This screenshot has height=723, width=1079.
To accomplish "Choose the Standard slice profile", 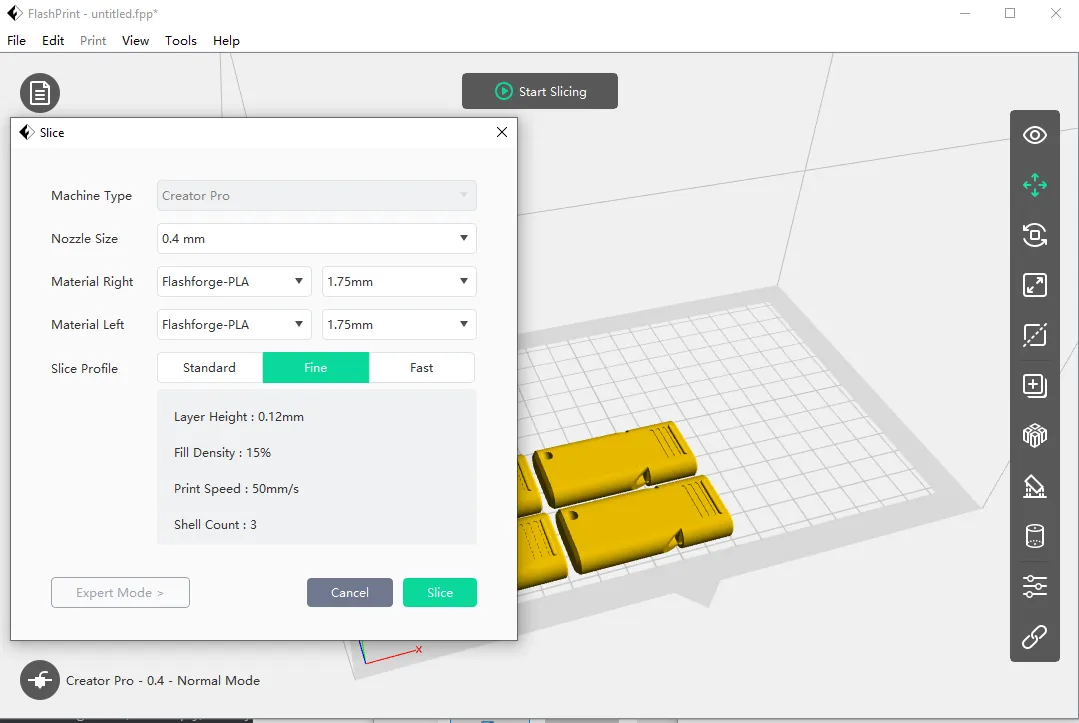I will pos(210,367).
